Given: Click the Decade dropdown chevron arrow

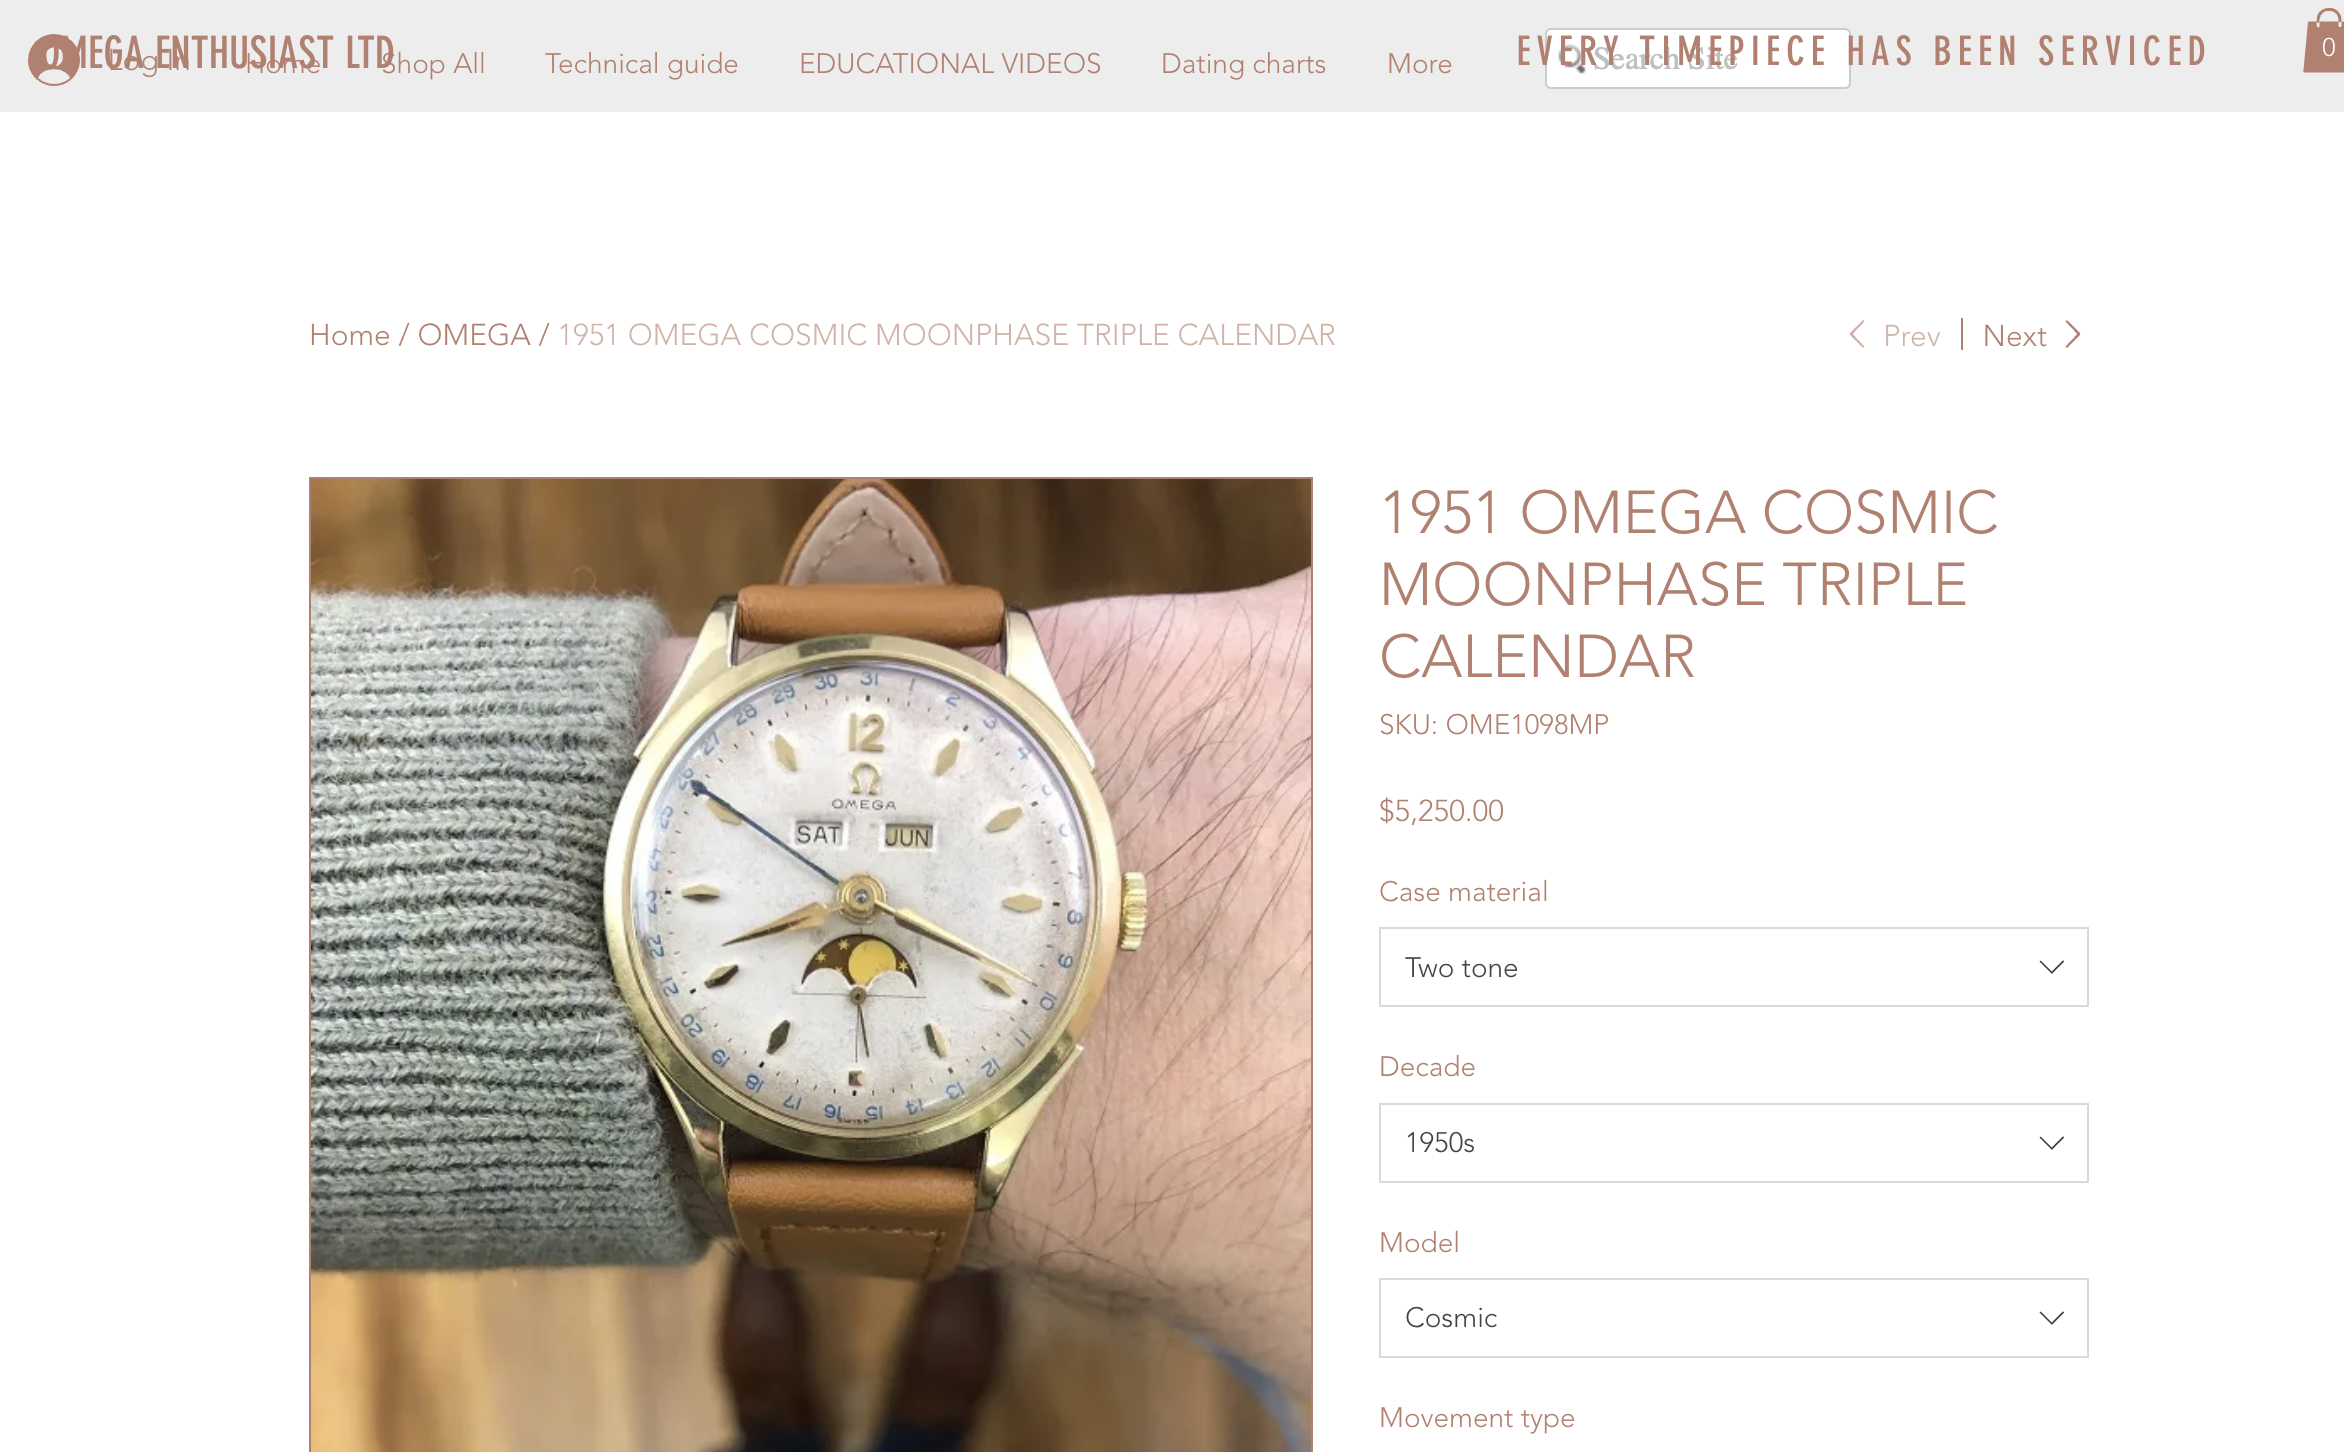Looking at the screenshot, I should click(2051, 1143).
